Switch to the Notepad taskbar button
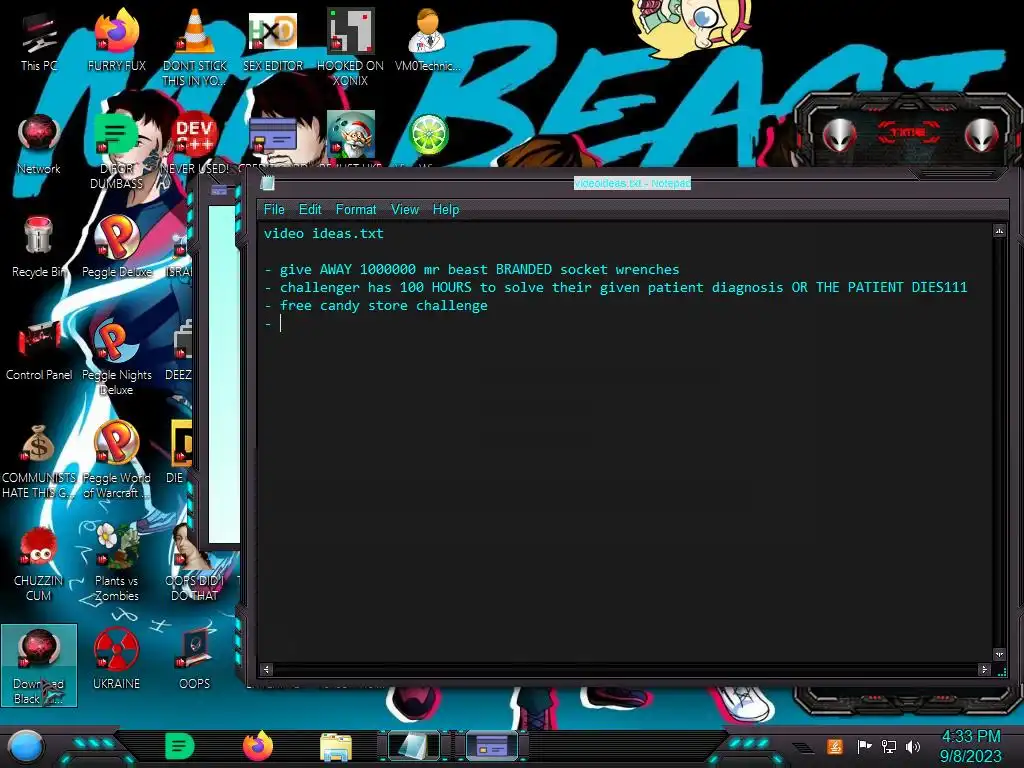Screen dimensions: 1024x768 pos(413,746)
